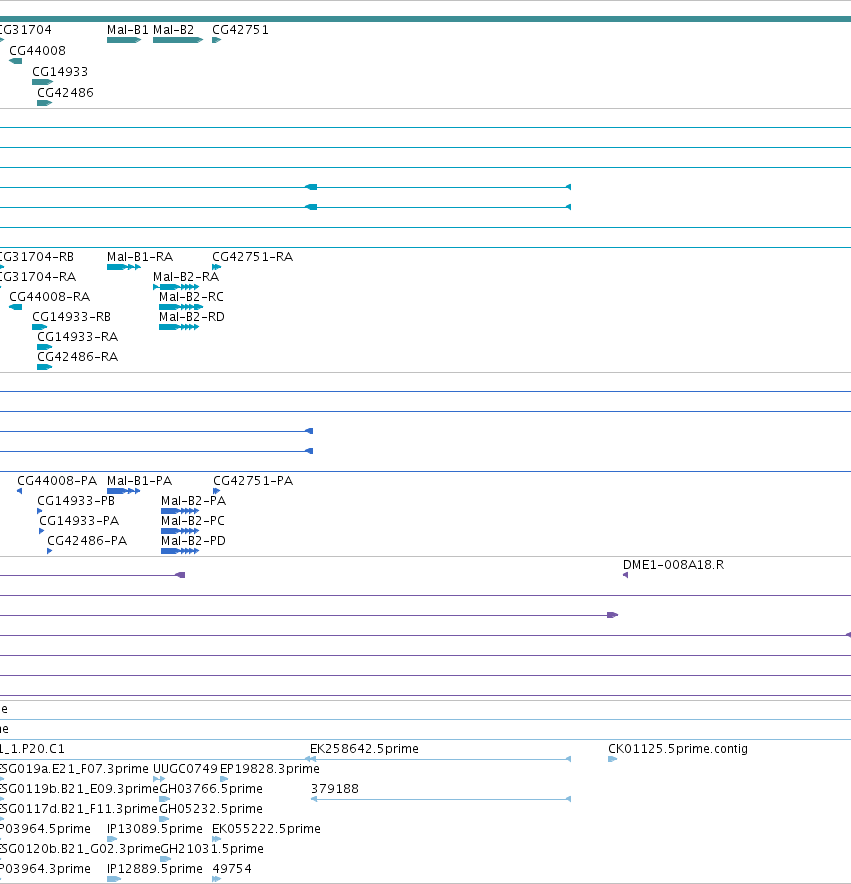Click the DME1-008A18.R feature label
This screenshot has width=851, height=884.
[x=673, y=565]
